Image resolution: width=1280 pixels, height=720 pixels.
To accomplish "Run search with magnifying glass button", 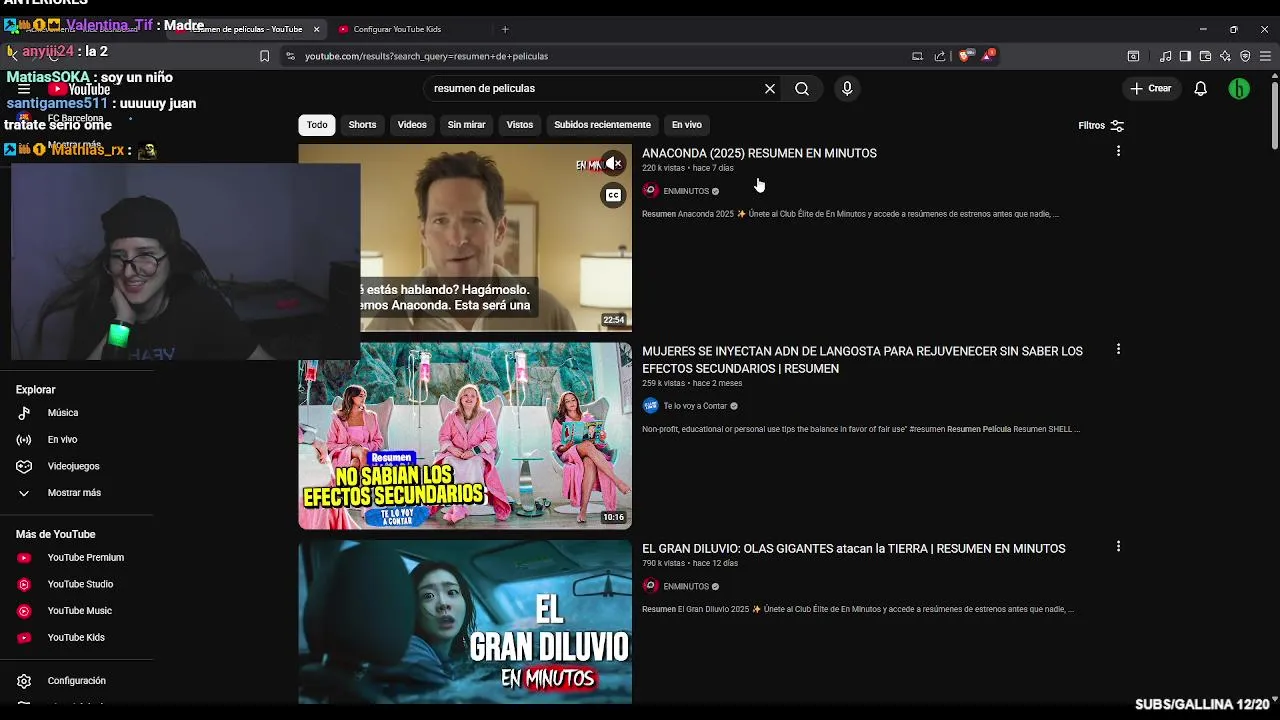I will [x=802, y=89].
